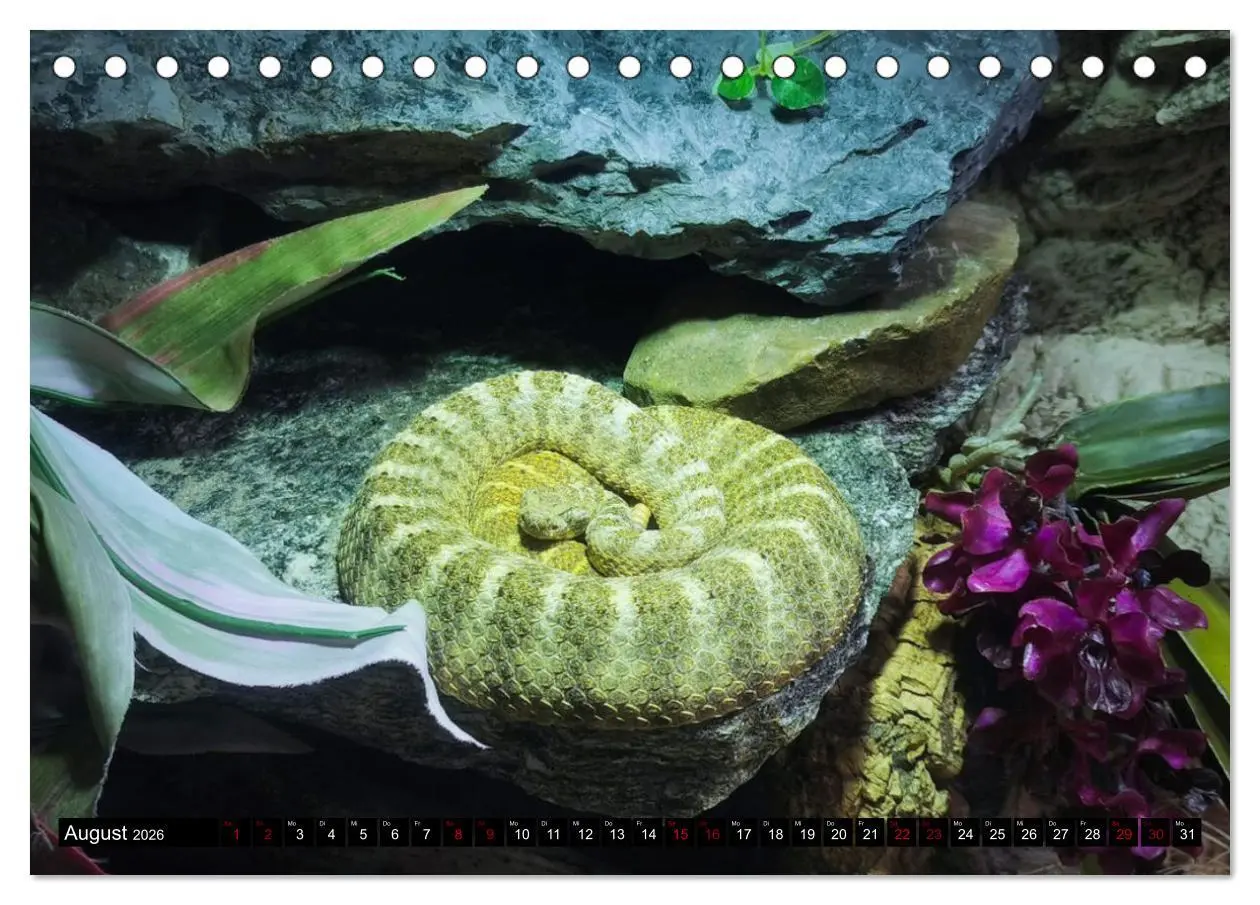This screenshot has height=905, width=1260.
Task: Pick date 31 at the strip's end
Action: click(x=1187, y=833)
